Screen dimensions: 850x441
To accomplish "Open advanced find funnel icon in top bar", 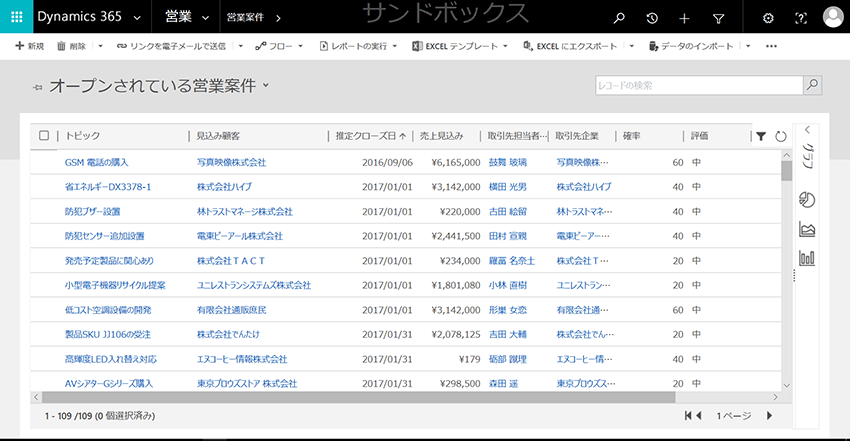I will click(x=718, y=19).
